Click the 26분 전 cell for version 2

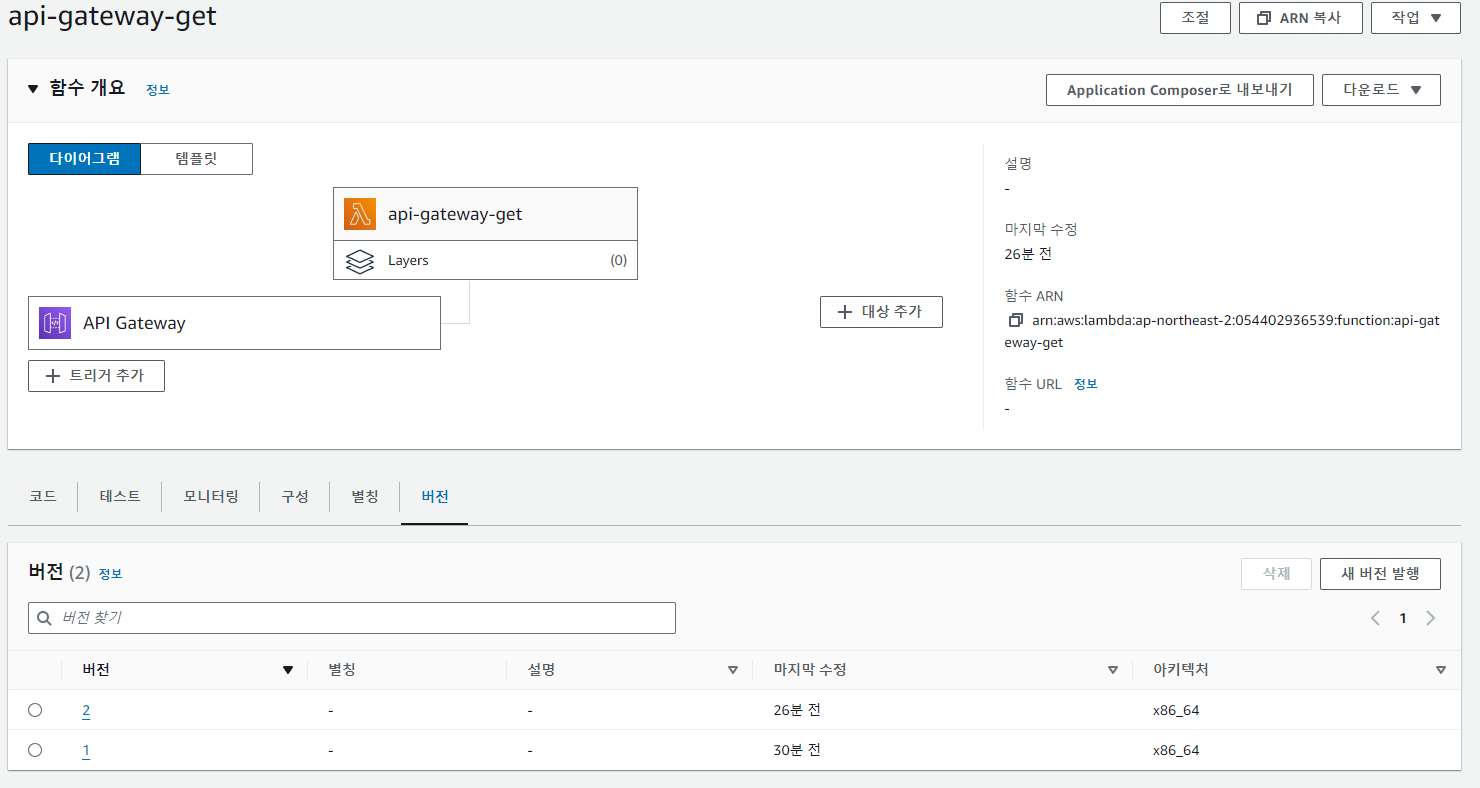click(x=798, y=710)
